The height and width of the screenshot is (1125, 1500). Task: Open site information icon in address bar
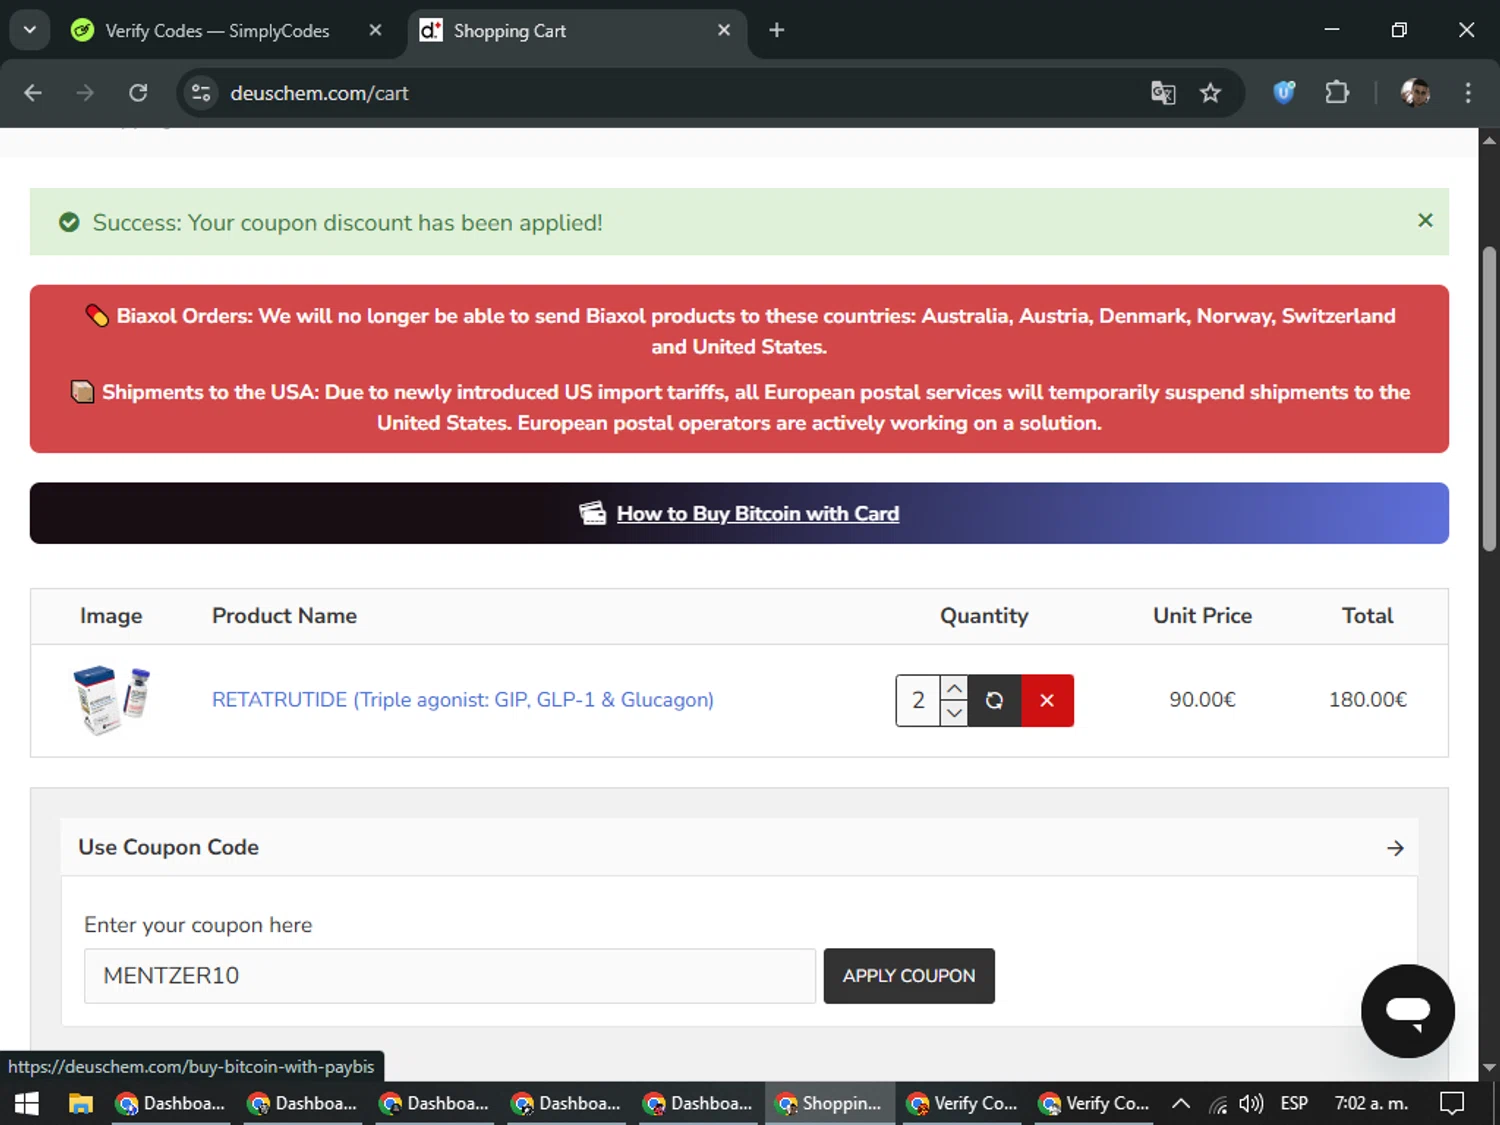click(x=201, y=93)
